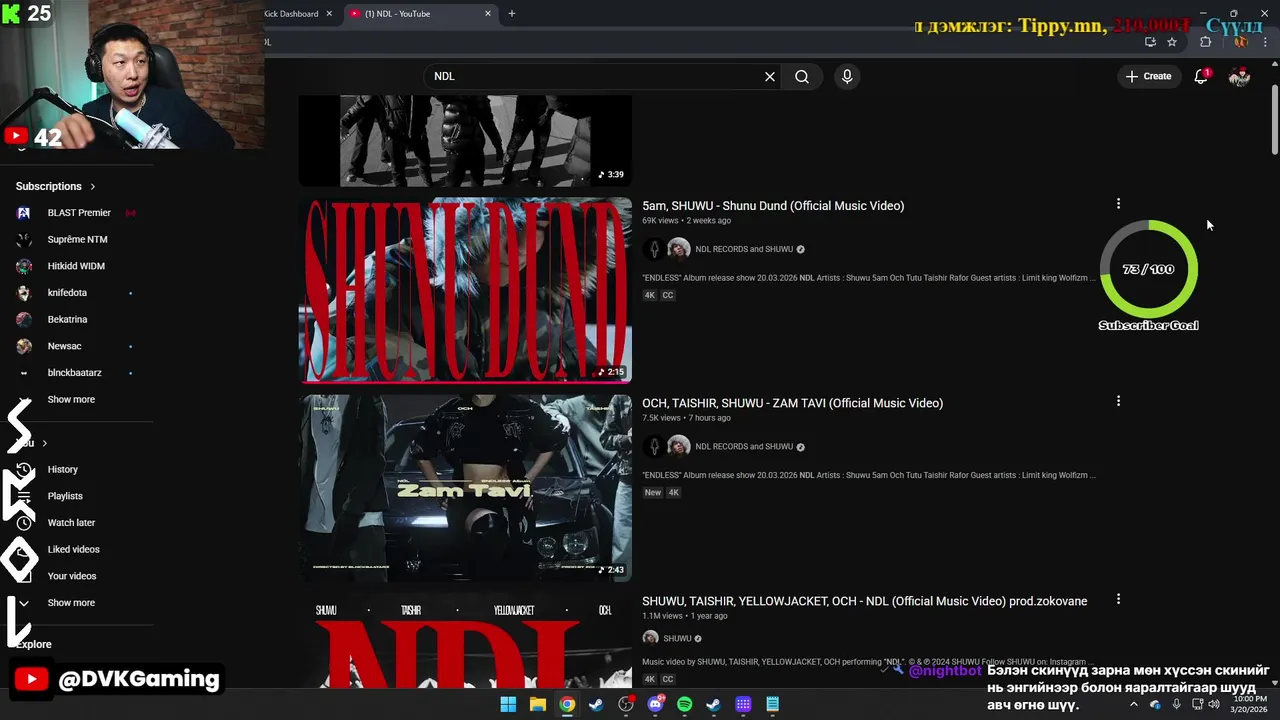Open 5am, SHUWU - Shunu Dund video title

click(x=773, y=206)
